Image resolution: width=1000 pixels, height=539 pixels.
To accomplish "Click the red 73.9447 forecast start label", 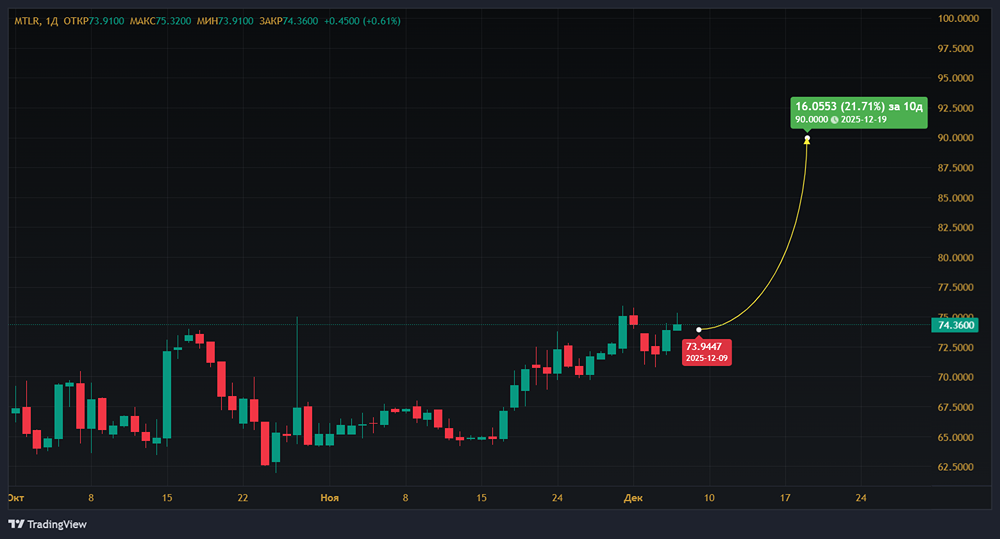I will tap(707, 350).
